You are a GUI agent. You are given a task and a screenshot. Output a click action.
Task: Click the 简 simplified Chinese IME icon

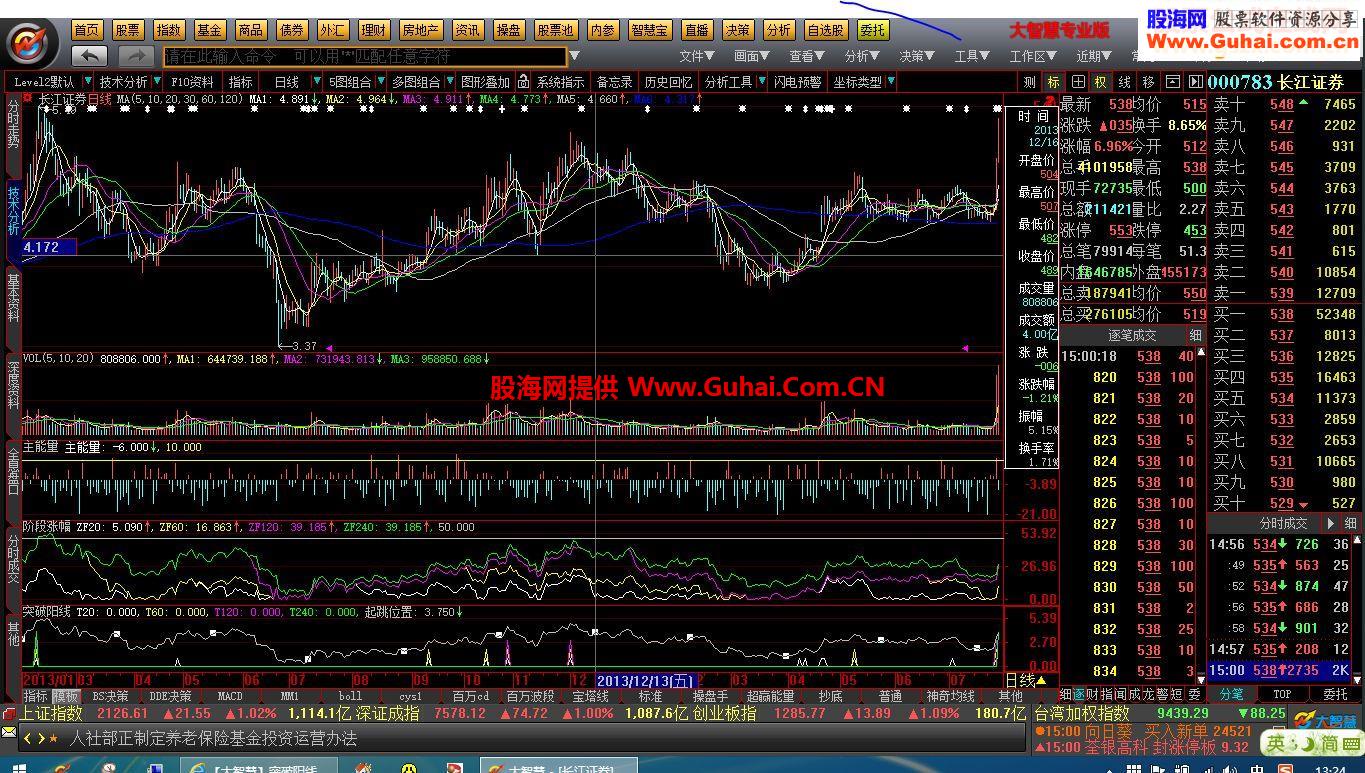pyautogui.click(x=1329, y=744)
